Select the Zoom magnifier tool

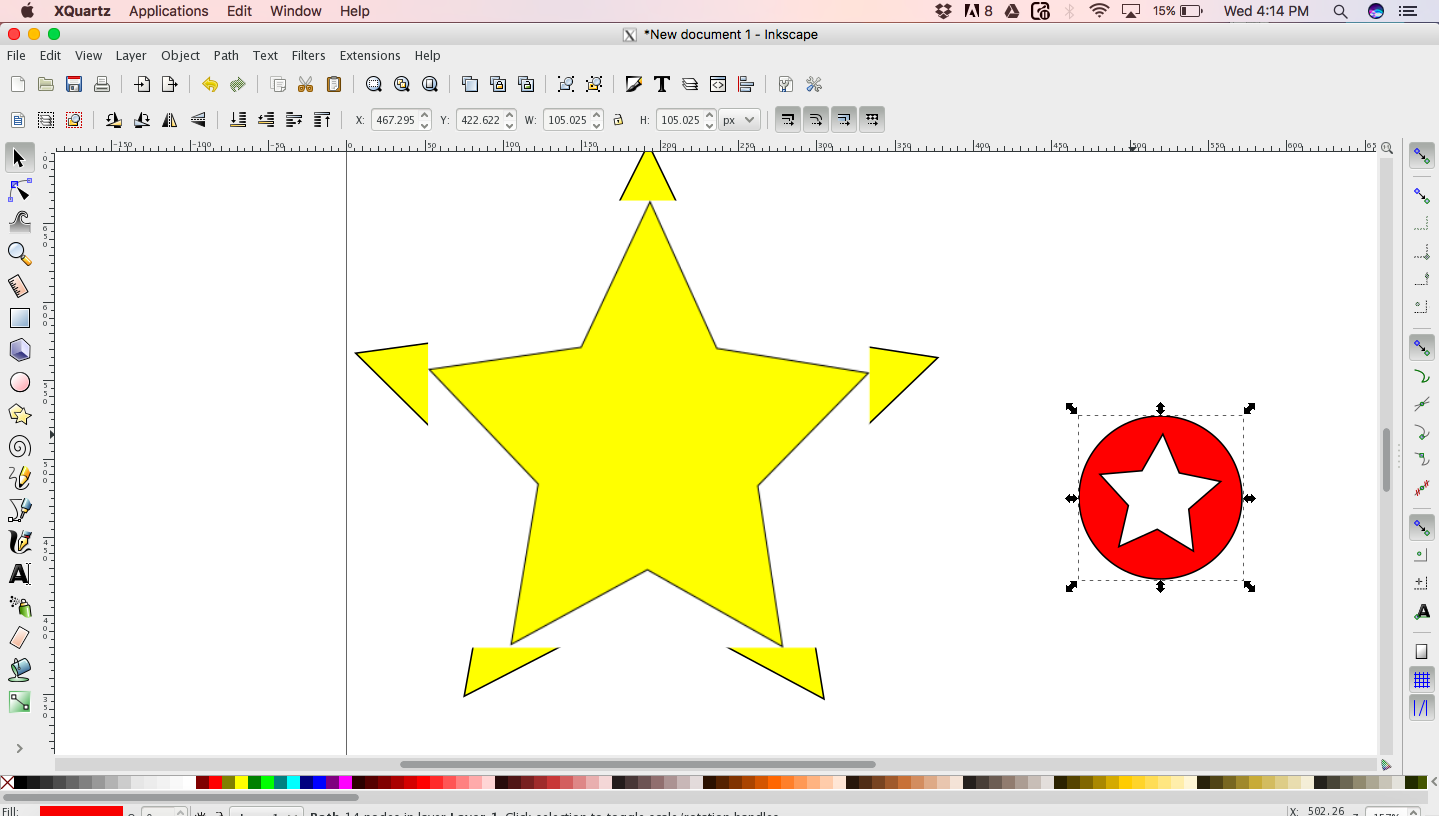(x=19, y=254)
